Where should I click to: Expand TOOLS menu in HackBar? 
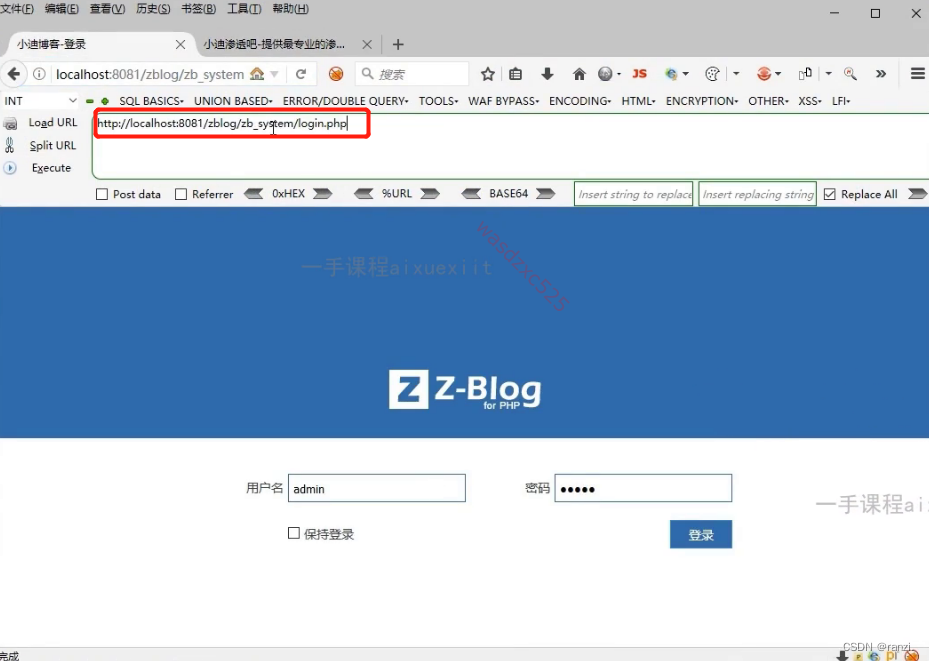(x=438, y=101)
